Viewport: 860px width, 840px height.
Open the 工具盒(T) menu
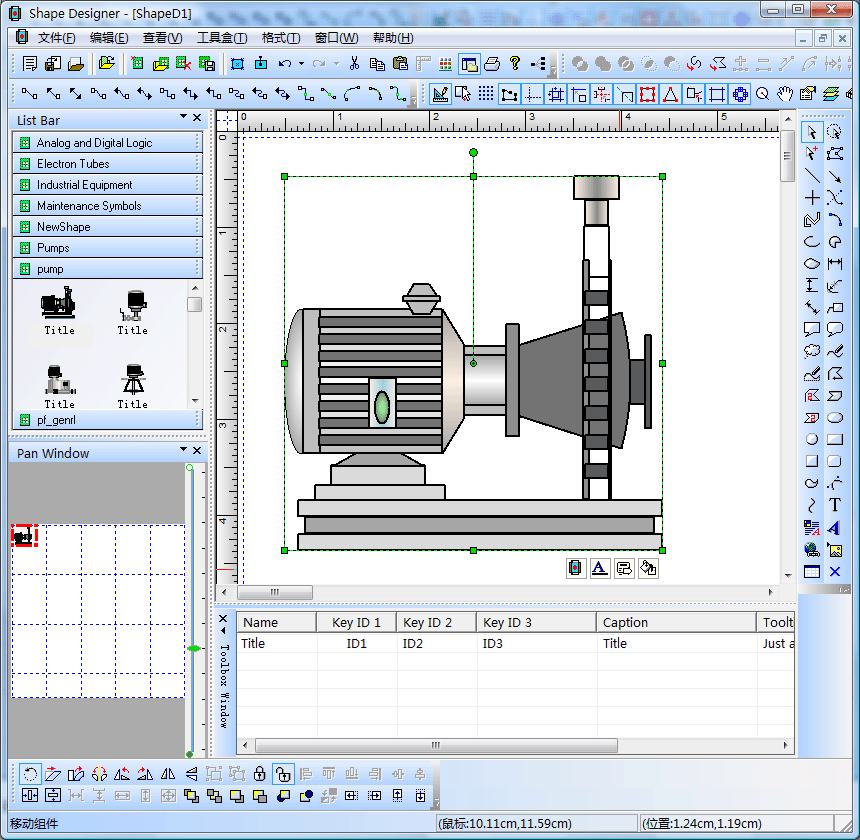pyautogui.click(x=221, y=38)
